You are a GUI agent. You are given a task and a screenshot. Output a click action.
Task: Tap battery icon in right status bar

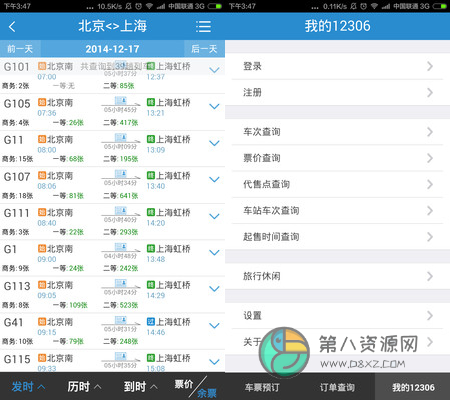click(x=440, y=6)
